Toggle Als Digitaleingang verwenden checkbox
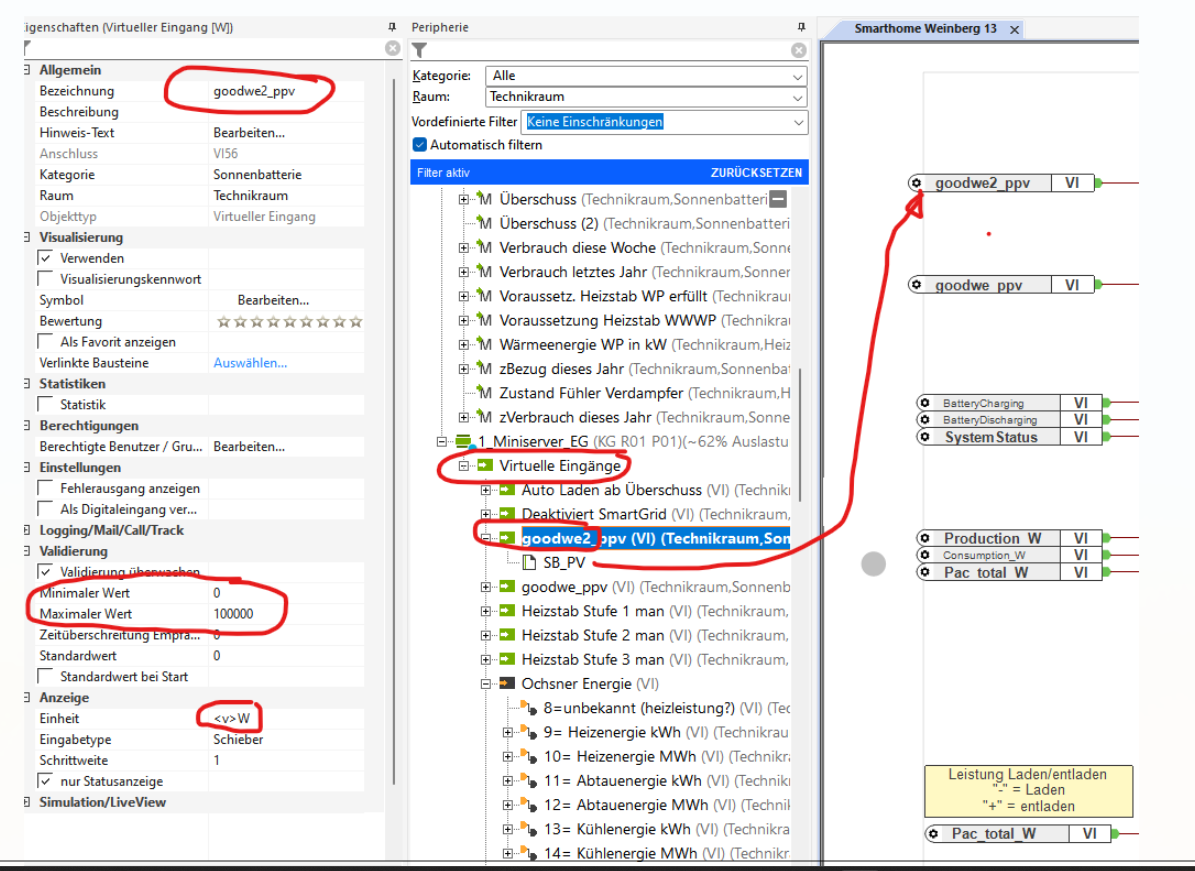This screenshot has height=871, width=1195. tap(46, 509)
